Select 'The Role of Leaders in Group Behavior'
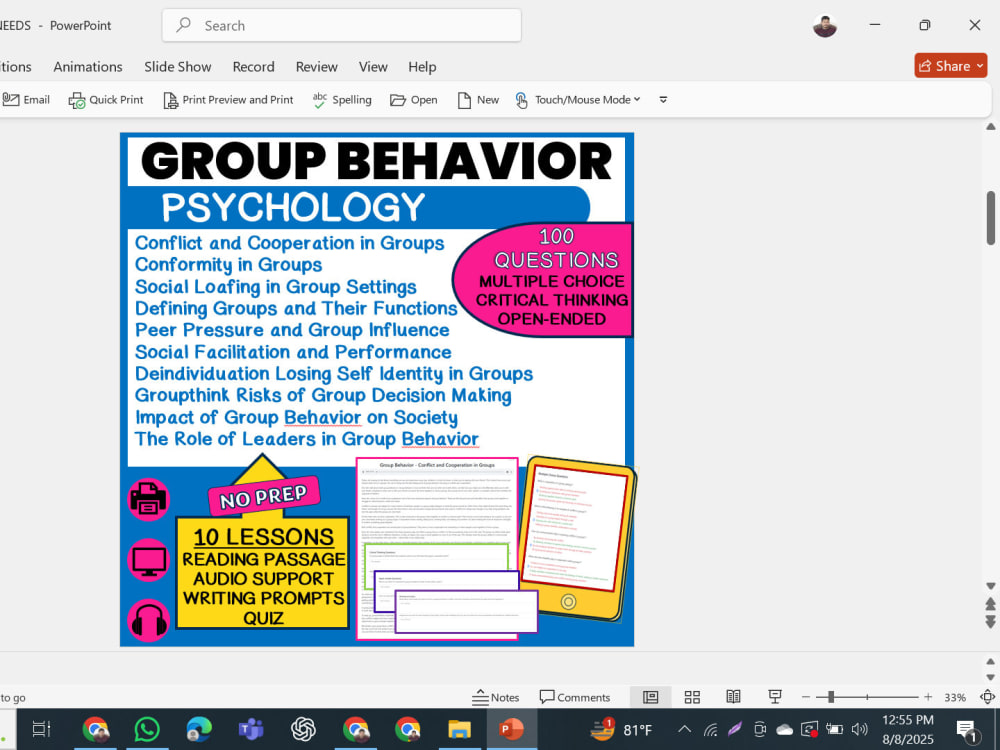 (306, 439)
